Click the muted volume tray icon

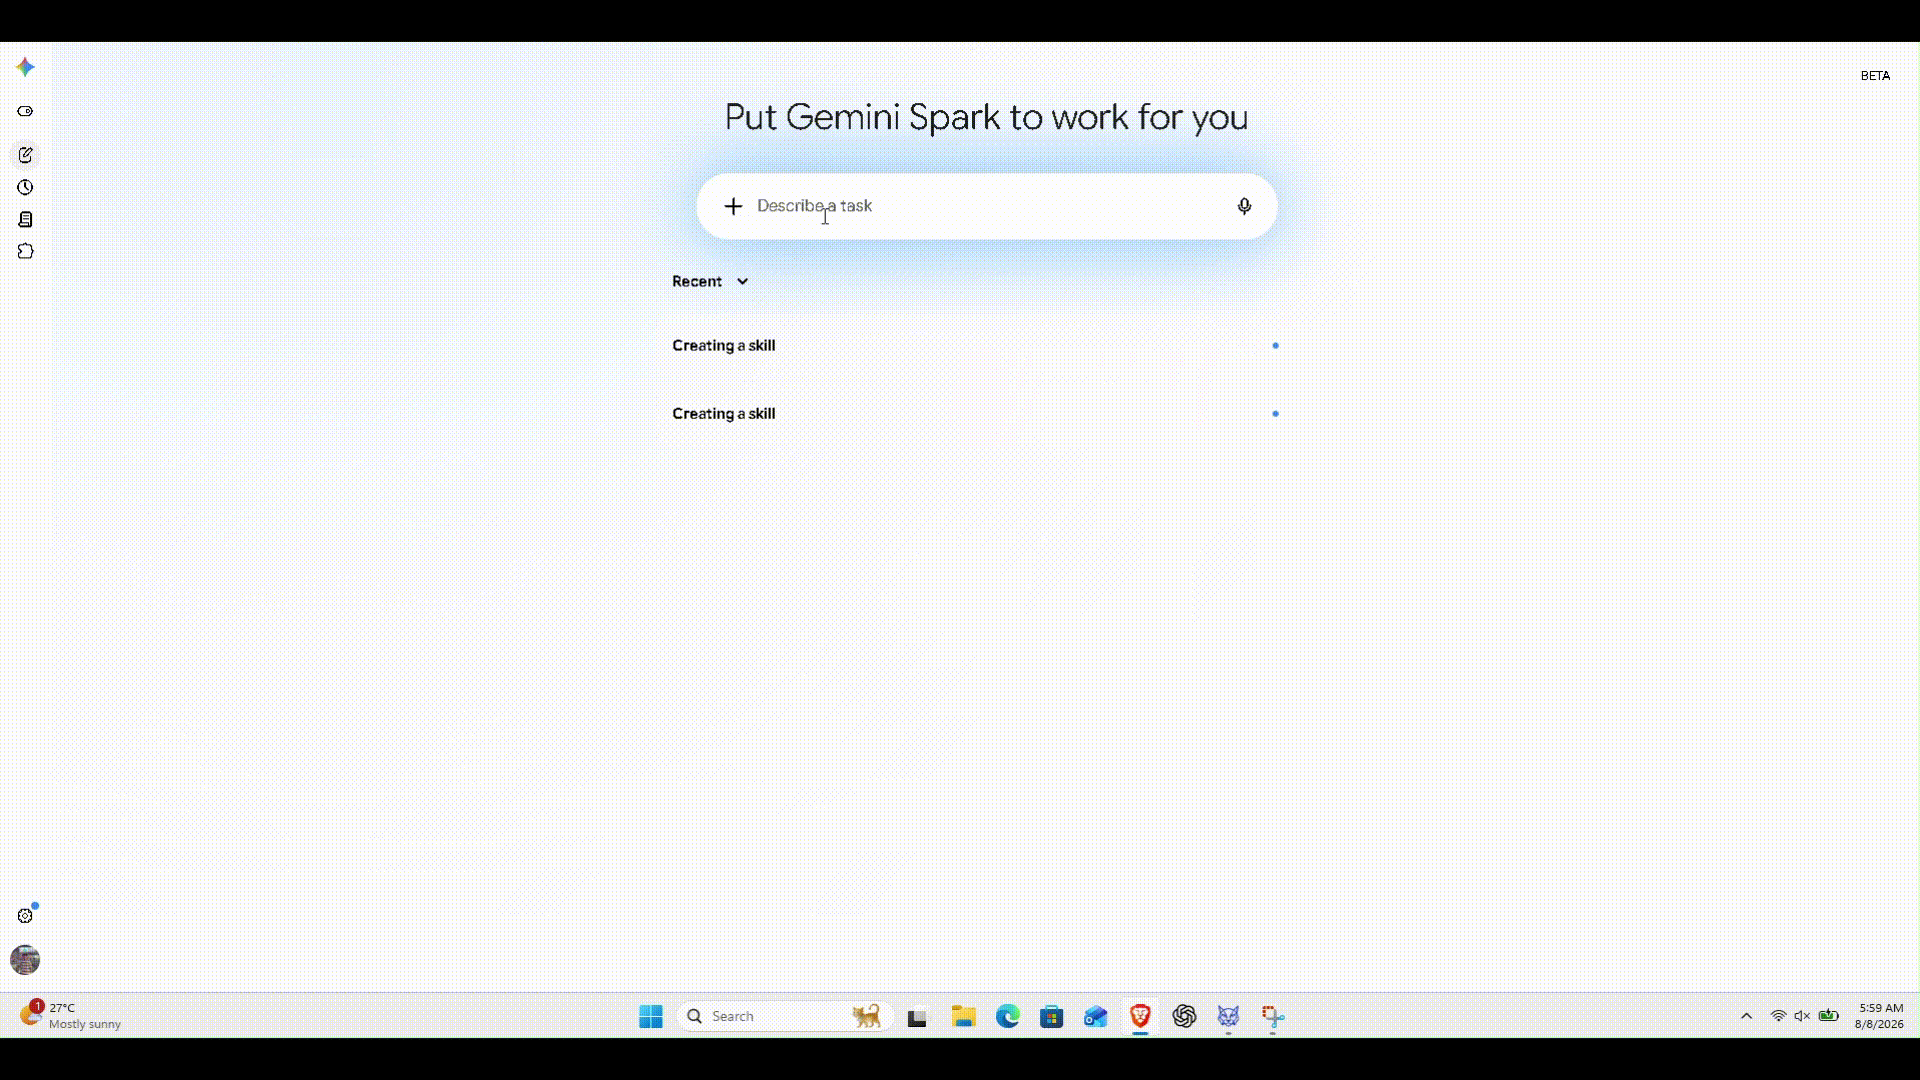tap(1802, 1016)
